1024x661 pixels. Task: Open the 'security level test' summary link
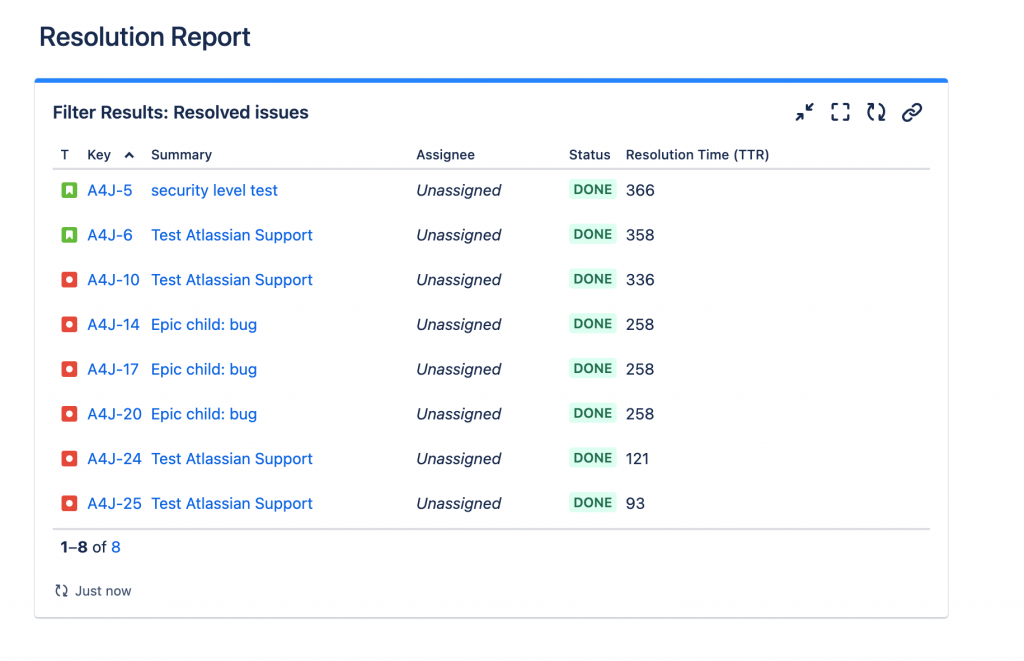tap(214, 190)
